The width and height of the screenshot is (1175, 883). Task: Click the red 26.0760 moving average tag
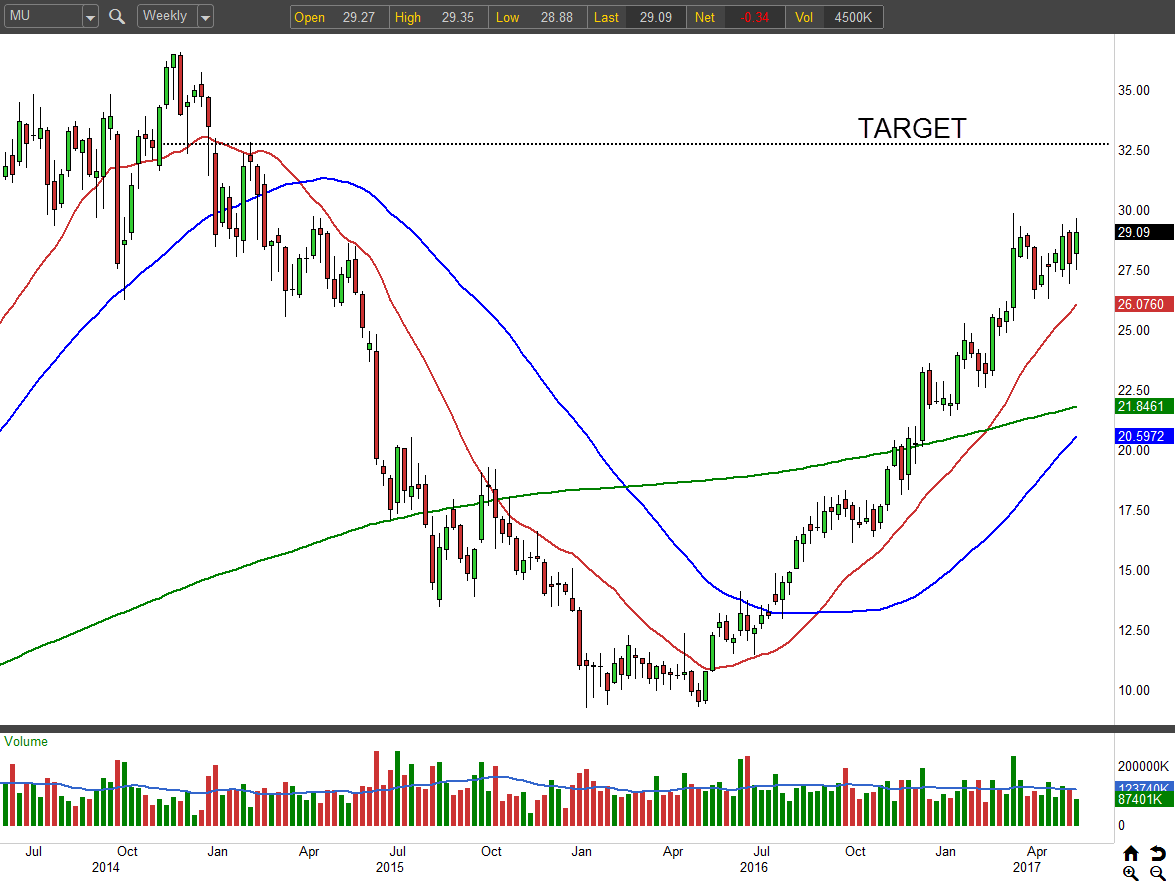click(x=1144, y=304)
